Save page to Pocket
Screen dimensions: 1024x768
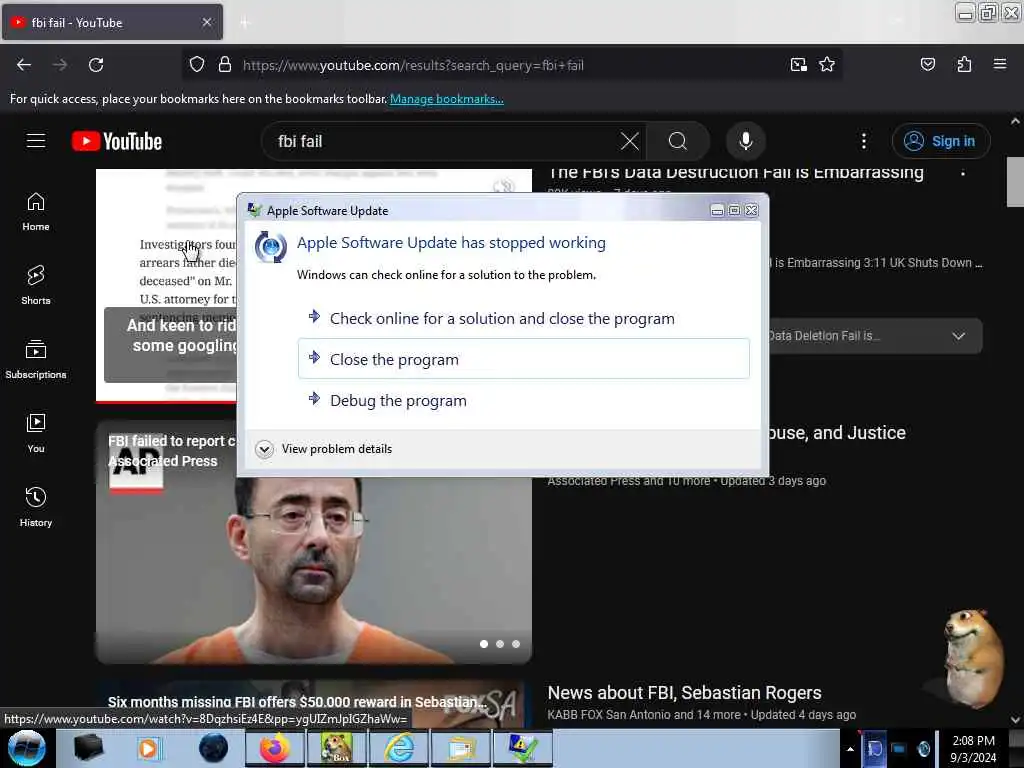click(x=927, y=64)
